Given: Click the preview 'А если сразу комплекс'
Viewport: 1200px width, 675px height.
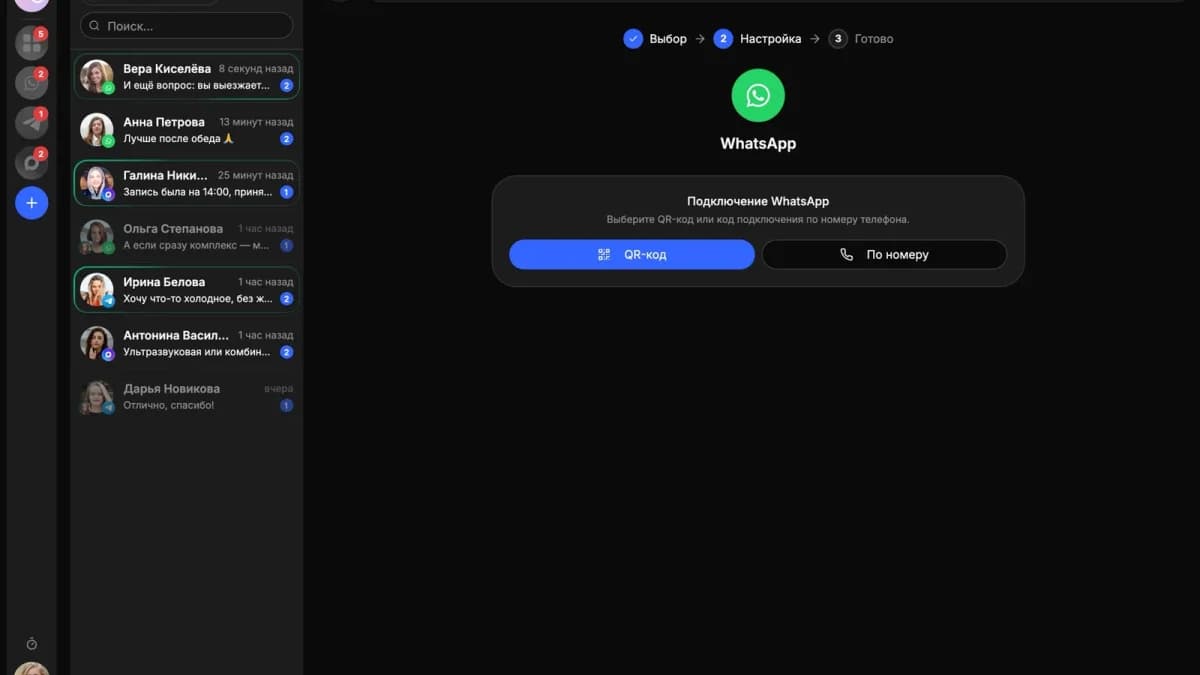Looking at the screenshot, I should (196, 245).
